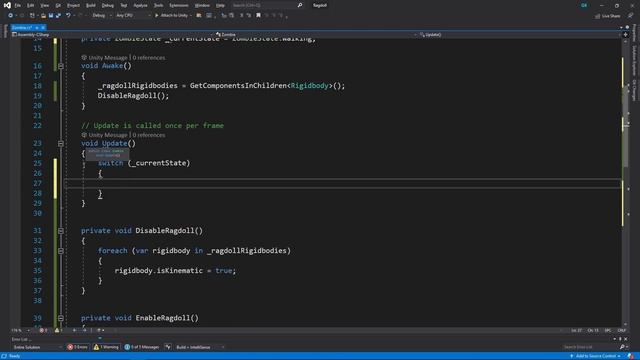Click the user account badge
Viewport: 640px width, 360px height.
point(584,5)
